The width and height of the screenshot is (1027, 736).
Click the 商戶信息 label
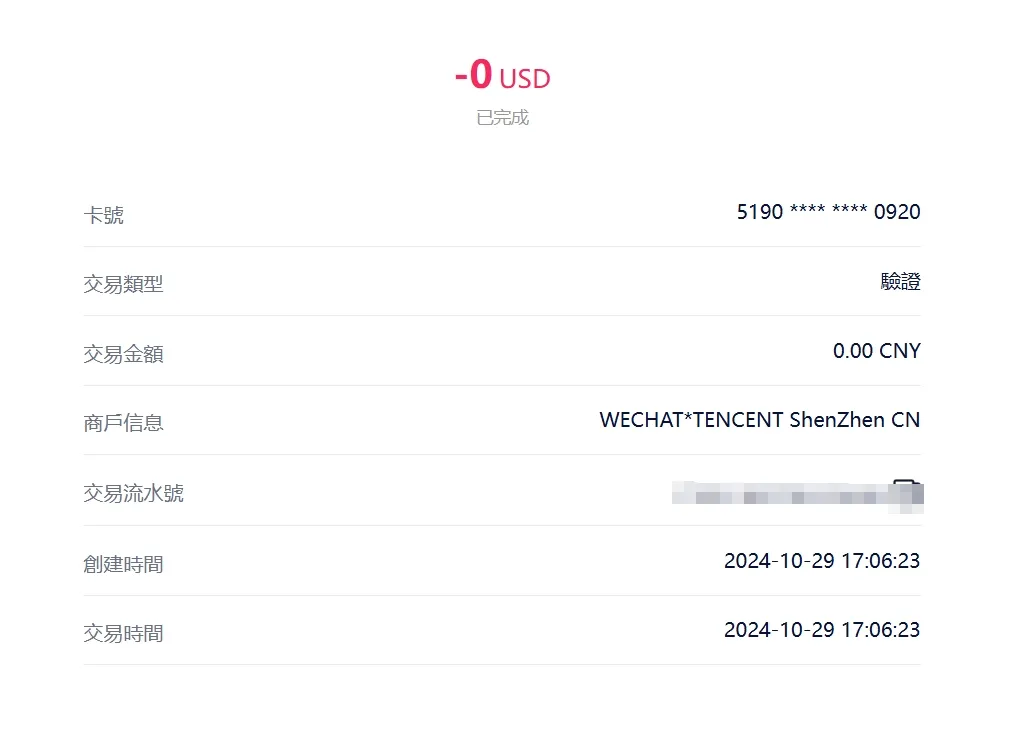coord(123,423)
